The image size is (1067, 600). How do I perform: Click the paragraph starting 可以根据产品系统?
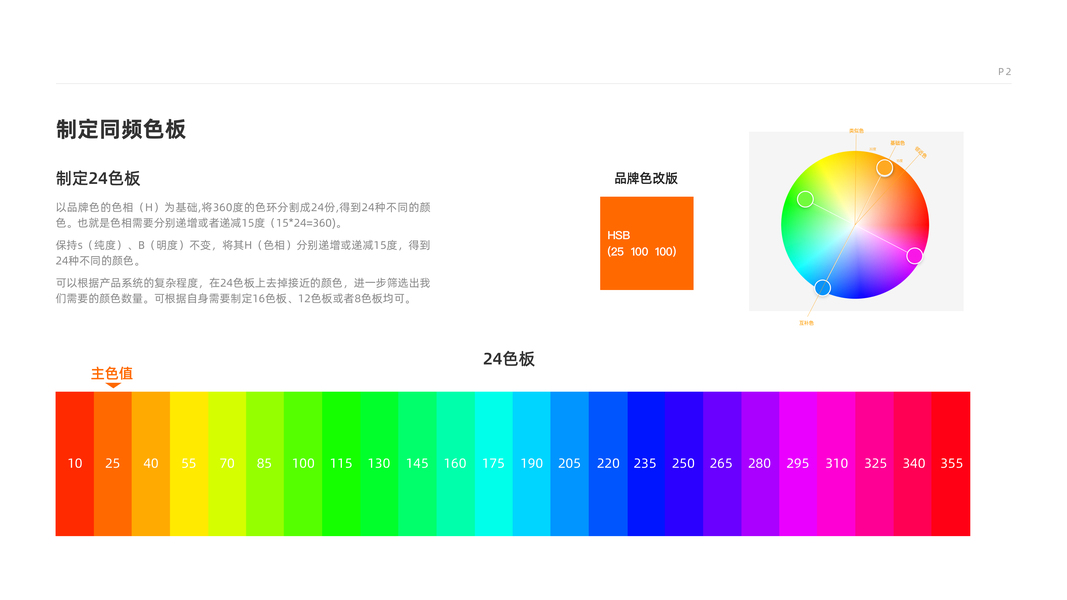tap(243, 290)
